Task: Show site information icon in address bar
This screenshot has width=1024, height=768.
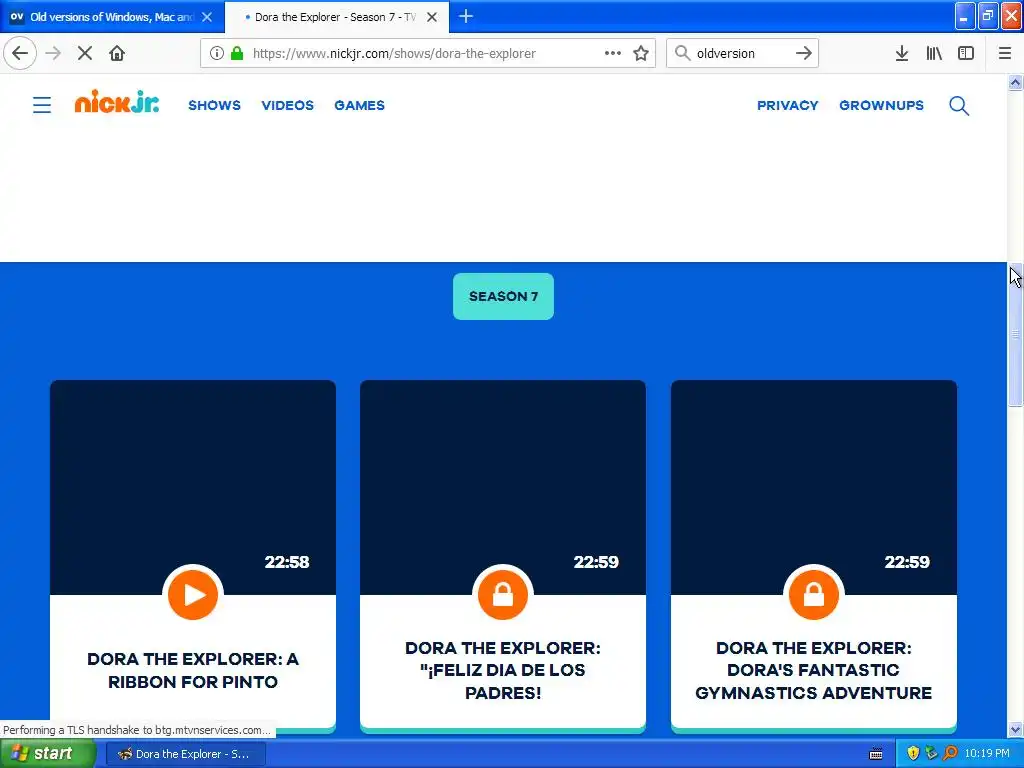Action: [x=217, y=53]
